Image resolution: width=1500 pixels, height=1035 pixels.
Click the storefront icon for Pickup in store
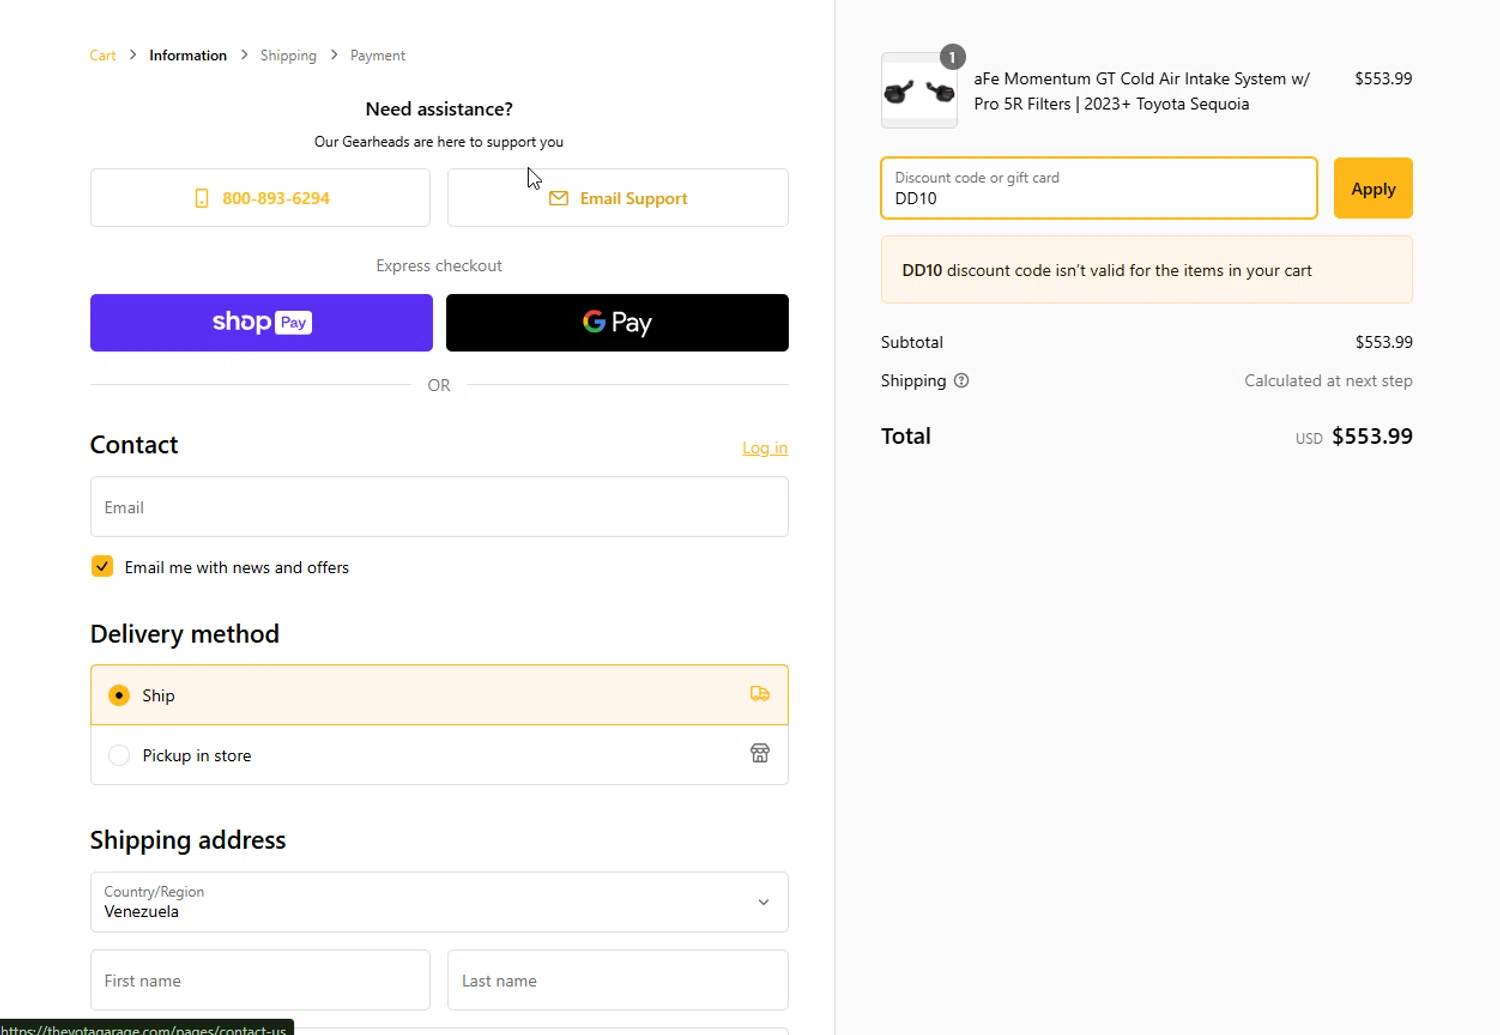tap(760, 753)
